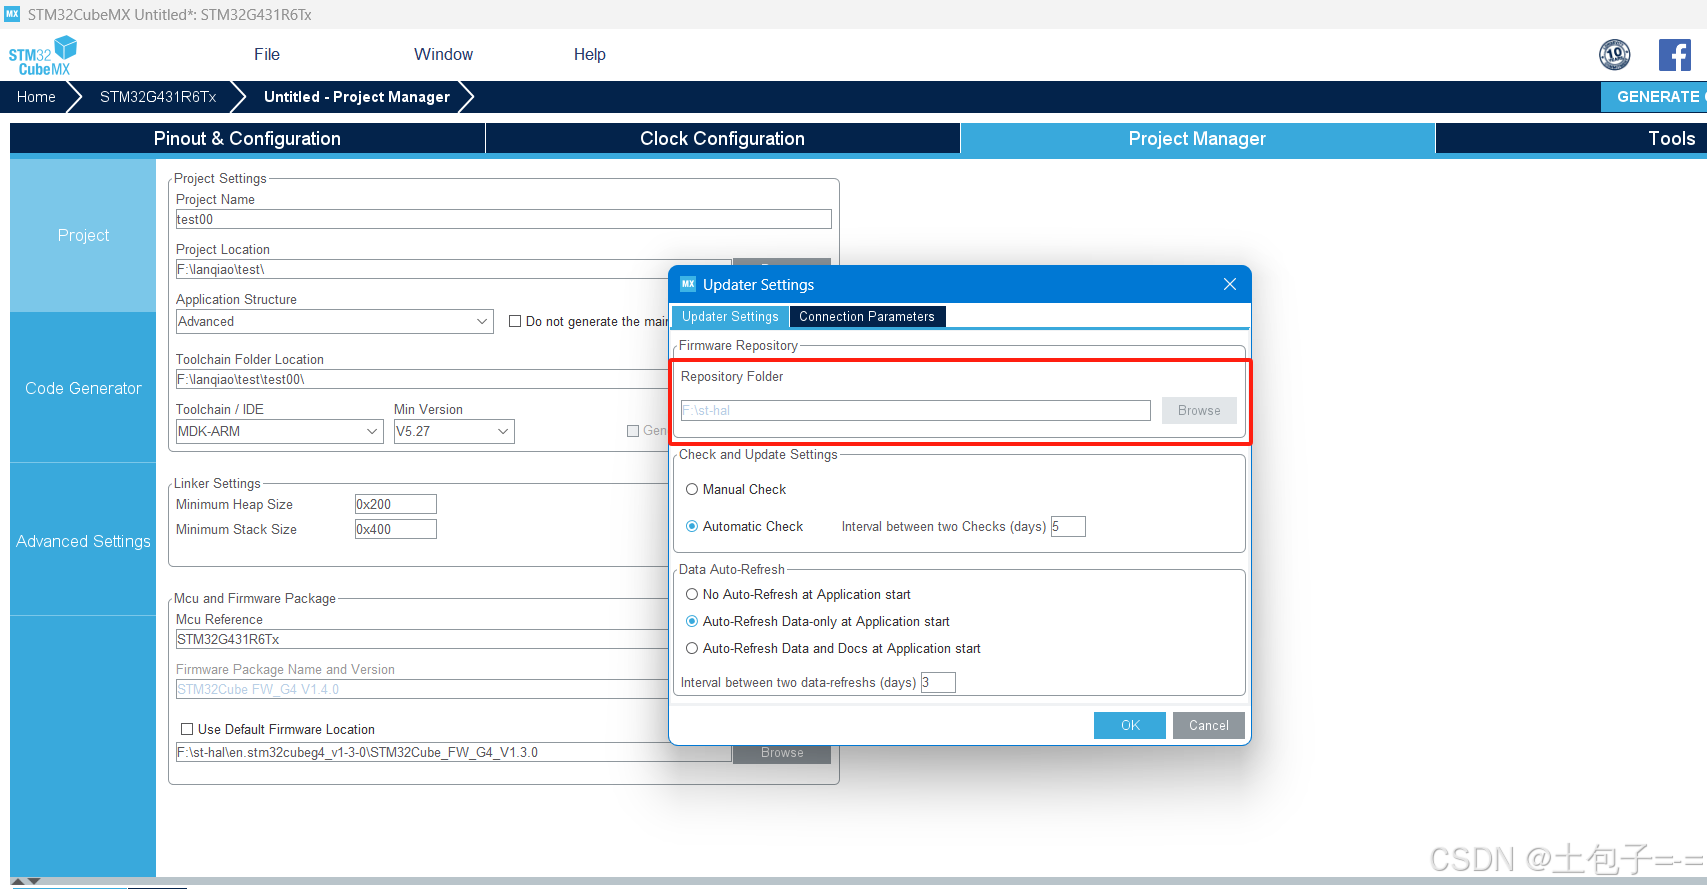The image size is (1707, 889).
Task: Click the Project Location input field
Action: pyautogui.click(x=454, y=269)
